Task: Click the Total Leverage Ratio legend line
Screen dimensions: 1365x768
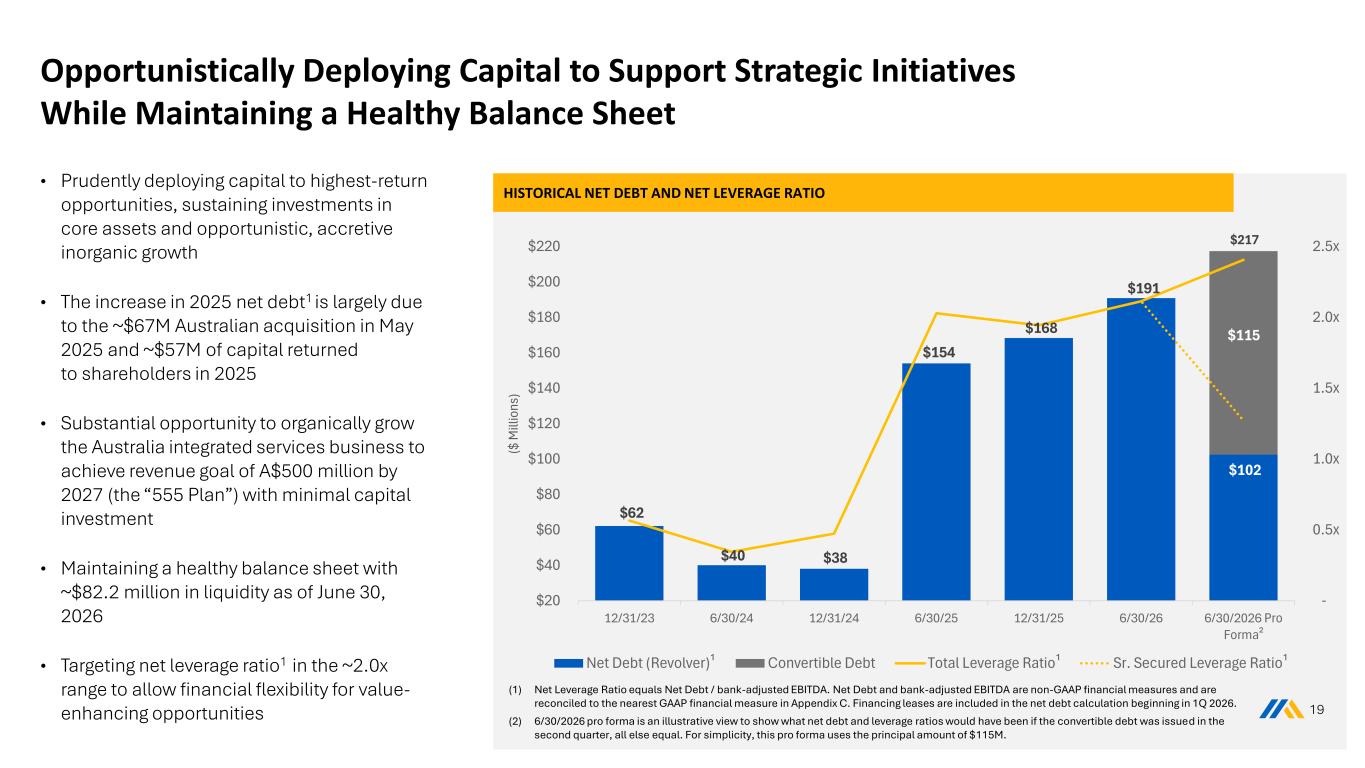Action: [909, 663]
